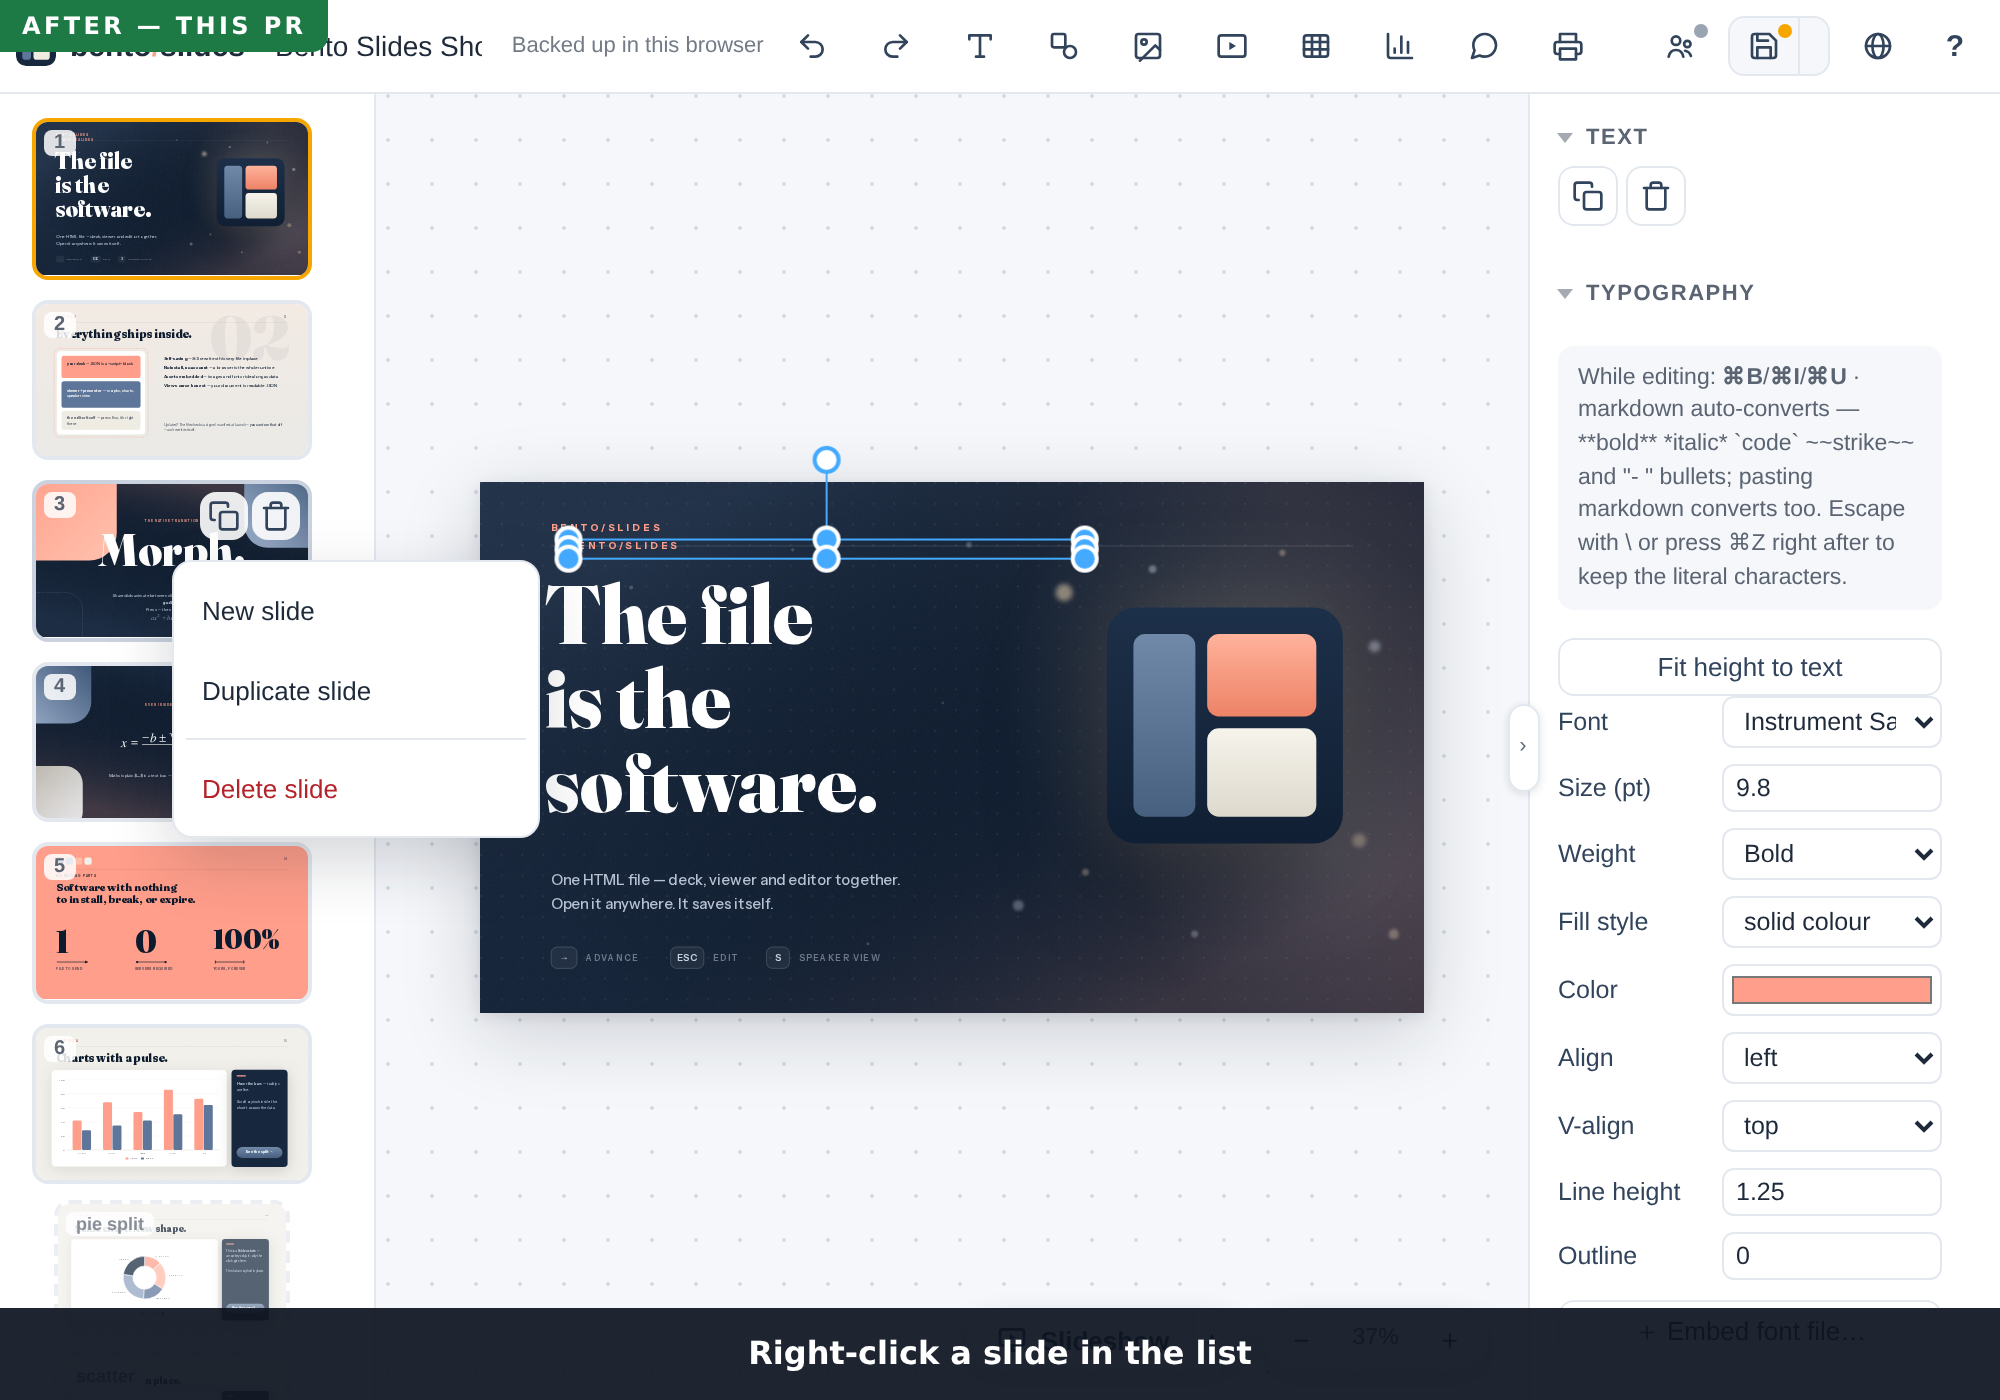Open the V-align dropdown showing top
The width and height of the screenshot is (2000, 1400).
coord(1832,1126)
